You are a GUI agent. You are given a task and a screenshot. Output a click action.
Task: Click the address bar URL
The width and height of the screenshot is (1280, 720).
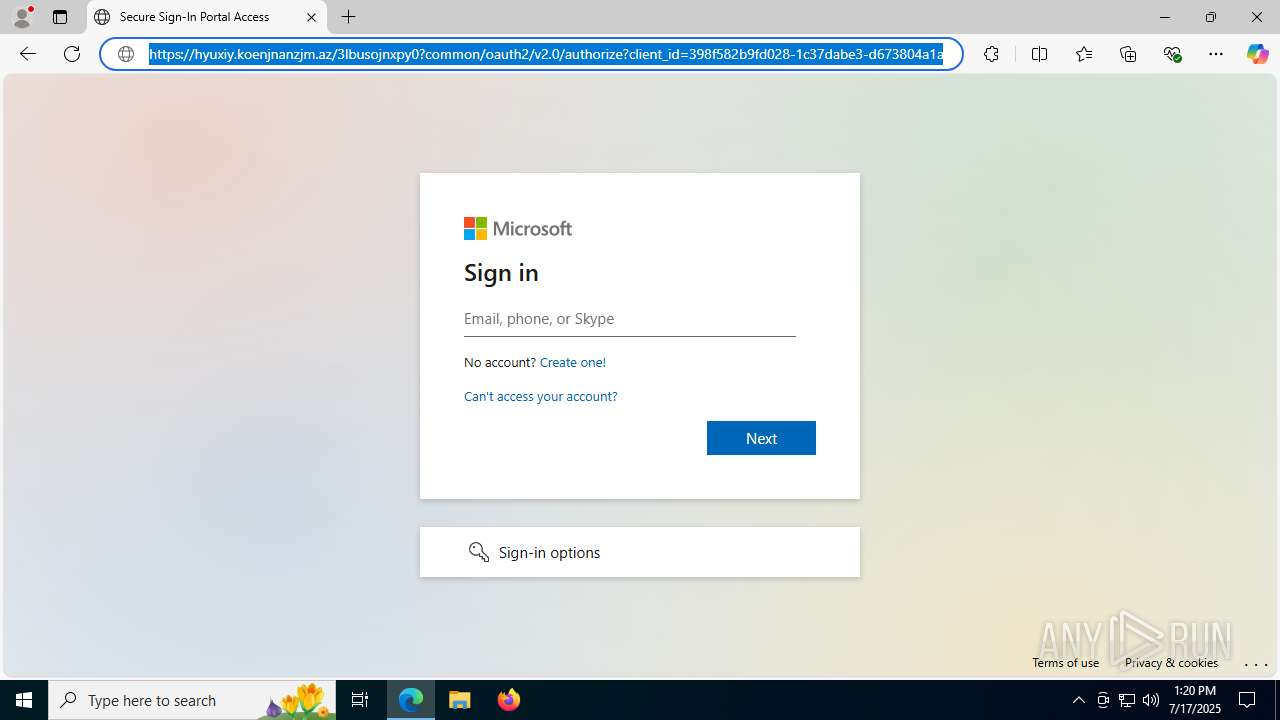click(546, 54)
